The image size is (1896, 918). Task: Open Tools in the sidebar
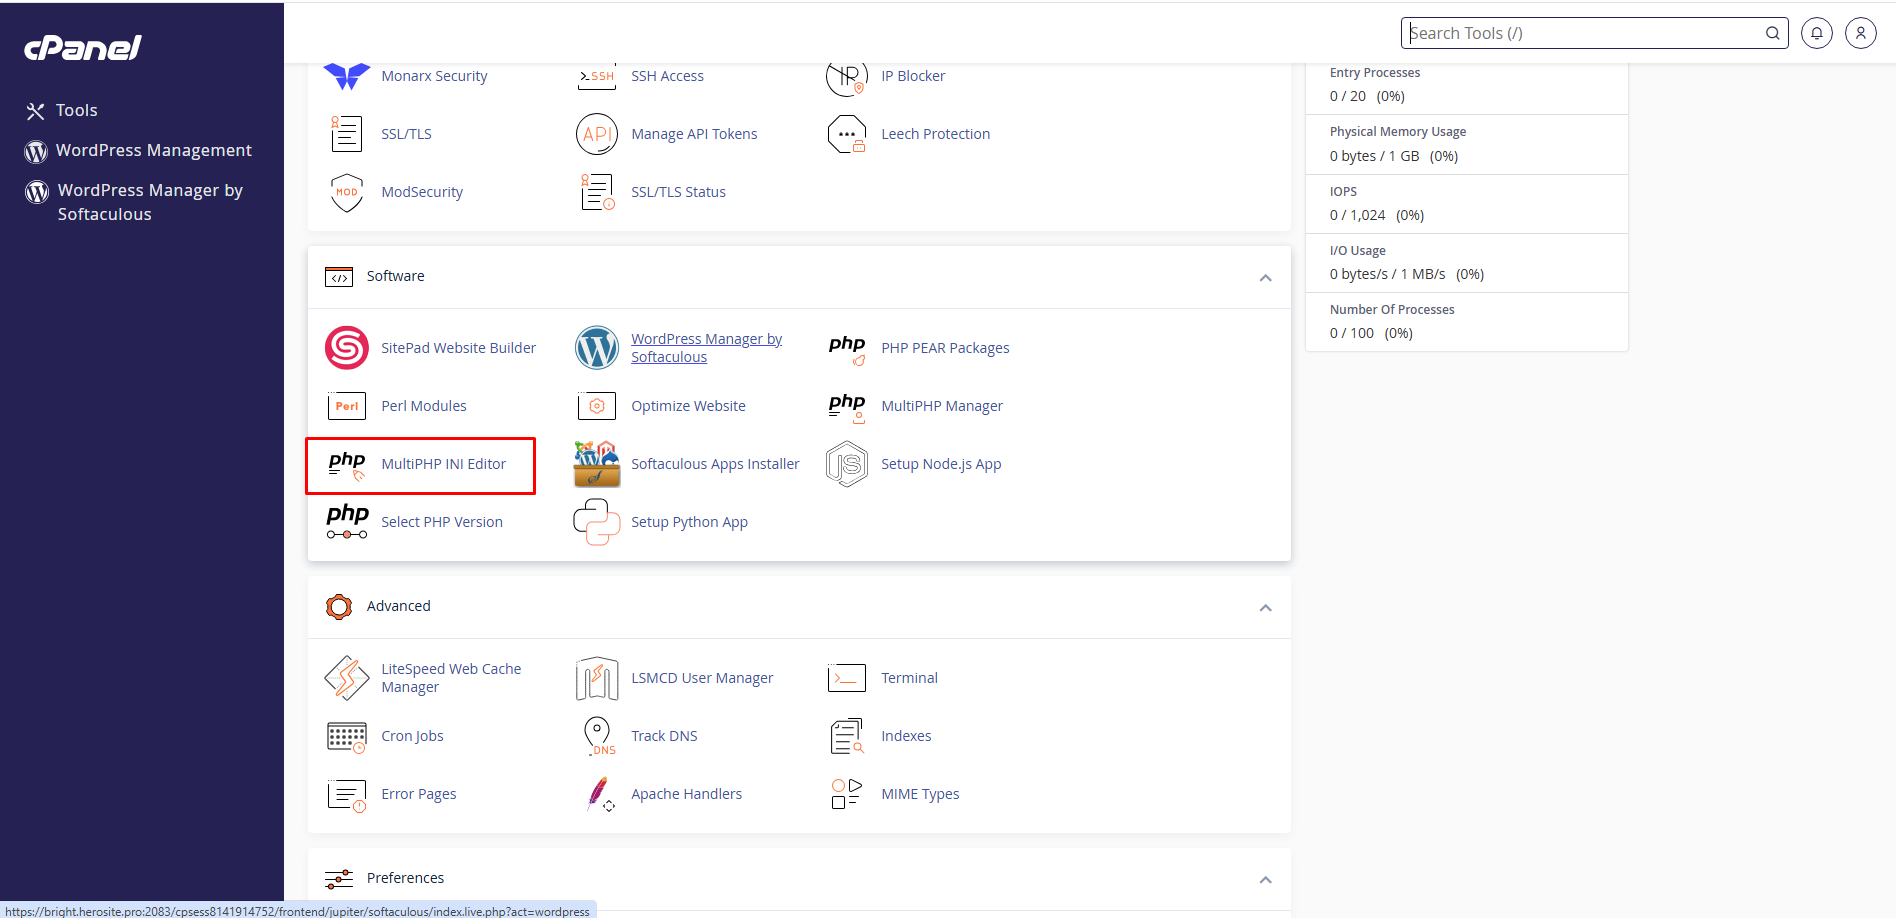[x=76, y=110]
